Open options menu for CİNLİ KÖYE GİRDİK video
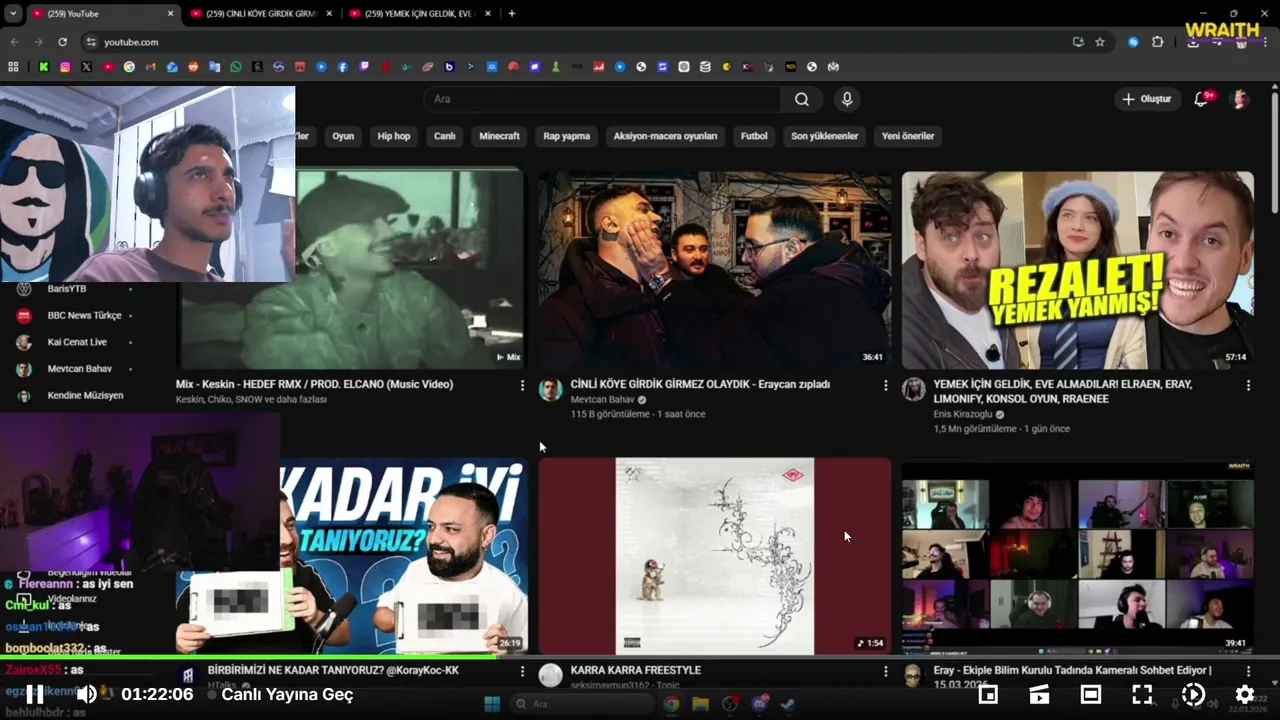This screenshot has height=720, width=1280. pyautogui.click(x=885, y=385)
